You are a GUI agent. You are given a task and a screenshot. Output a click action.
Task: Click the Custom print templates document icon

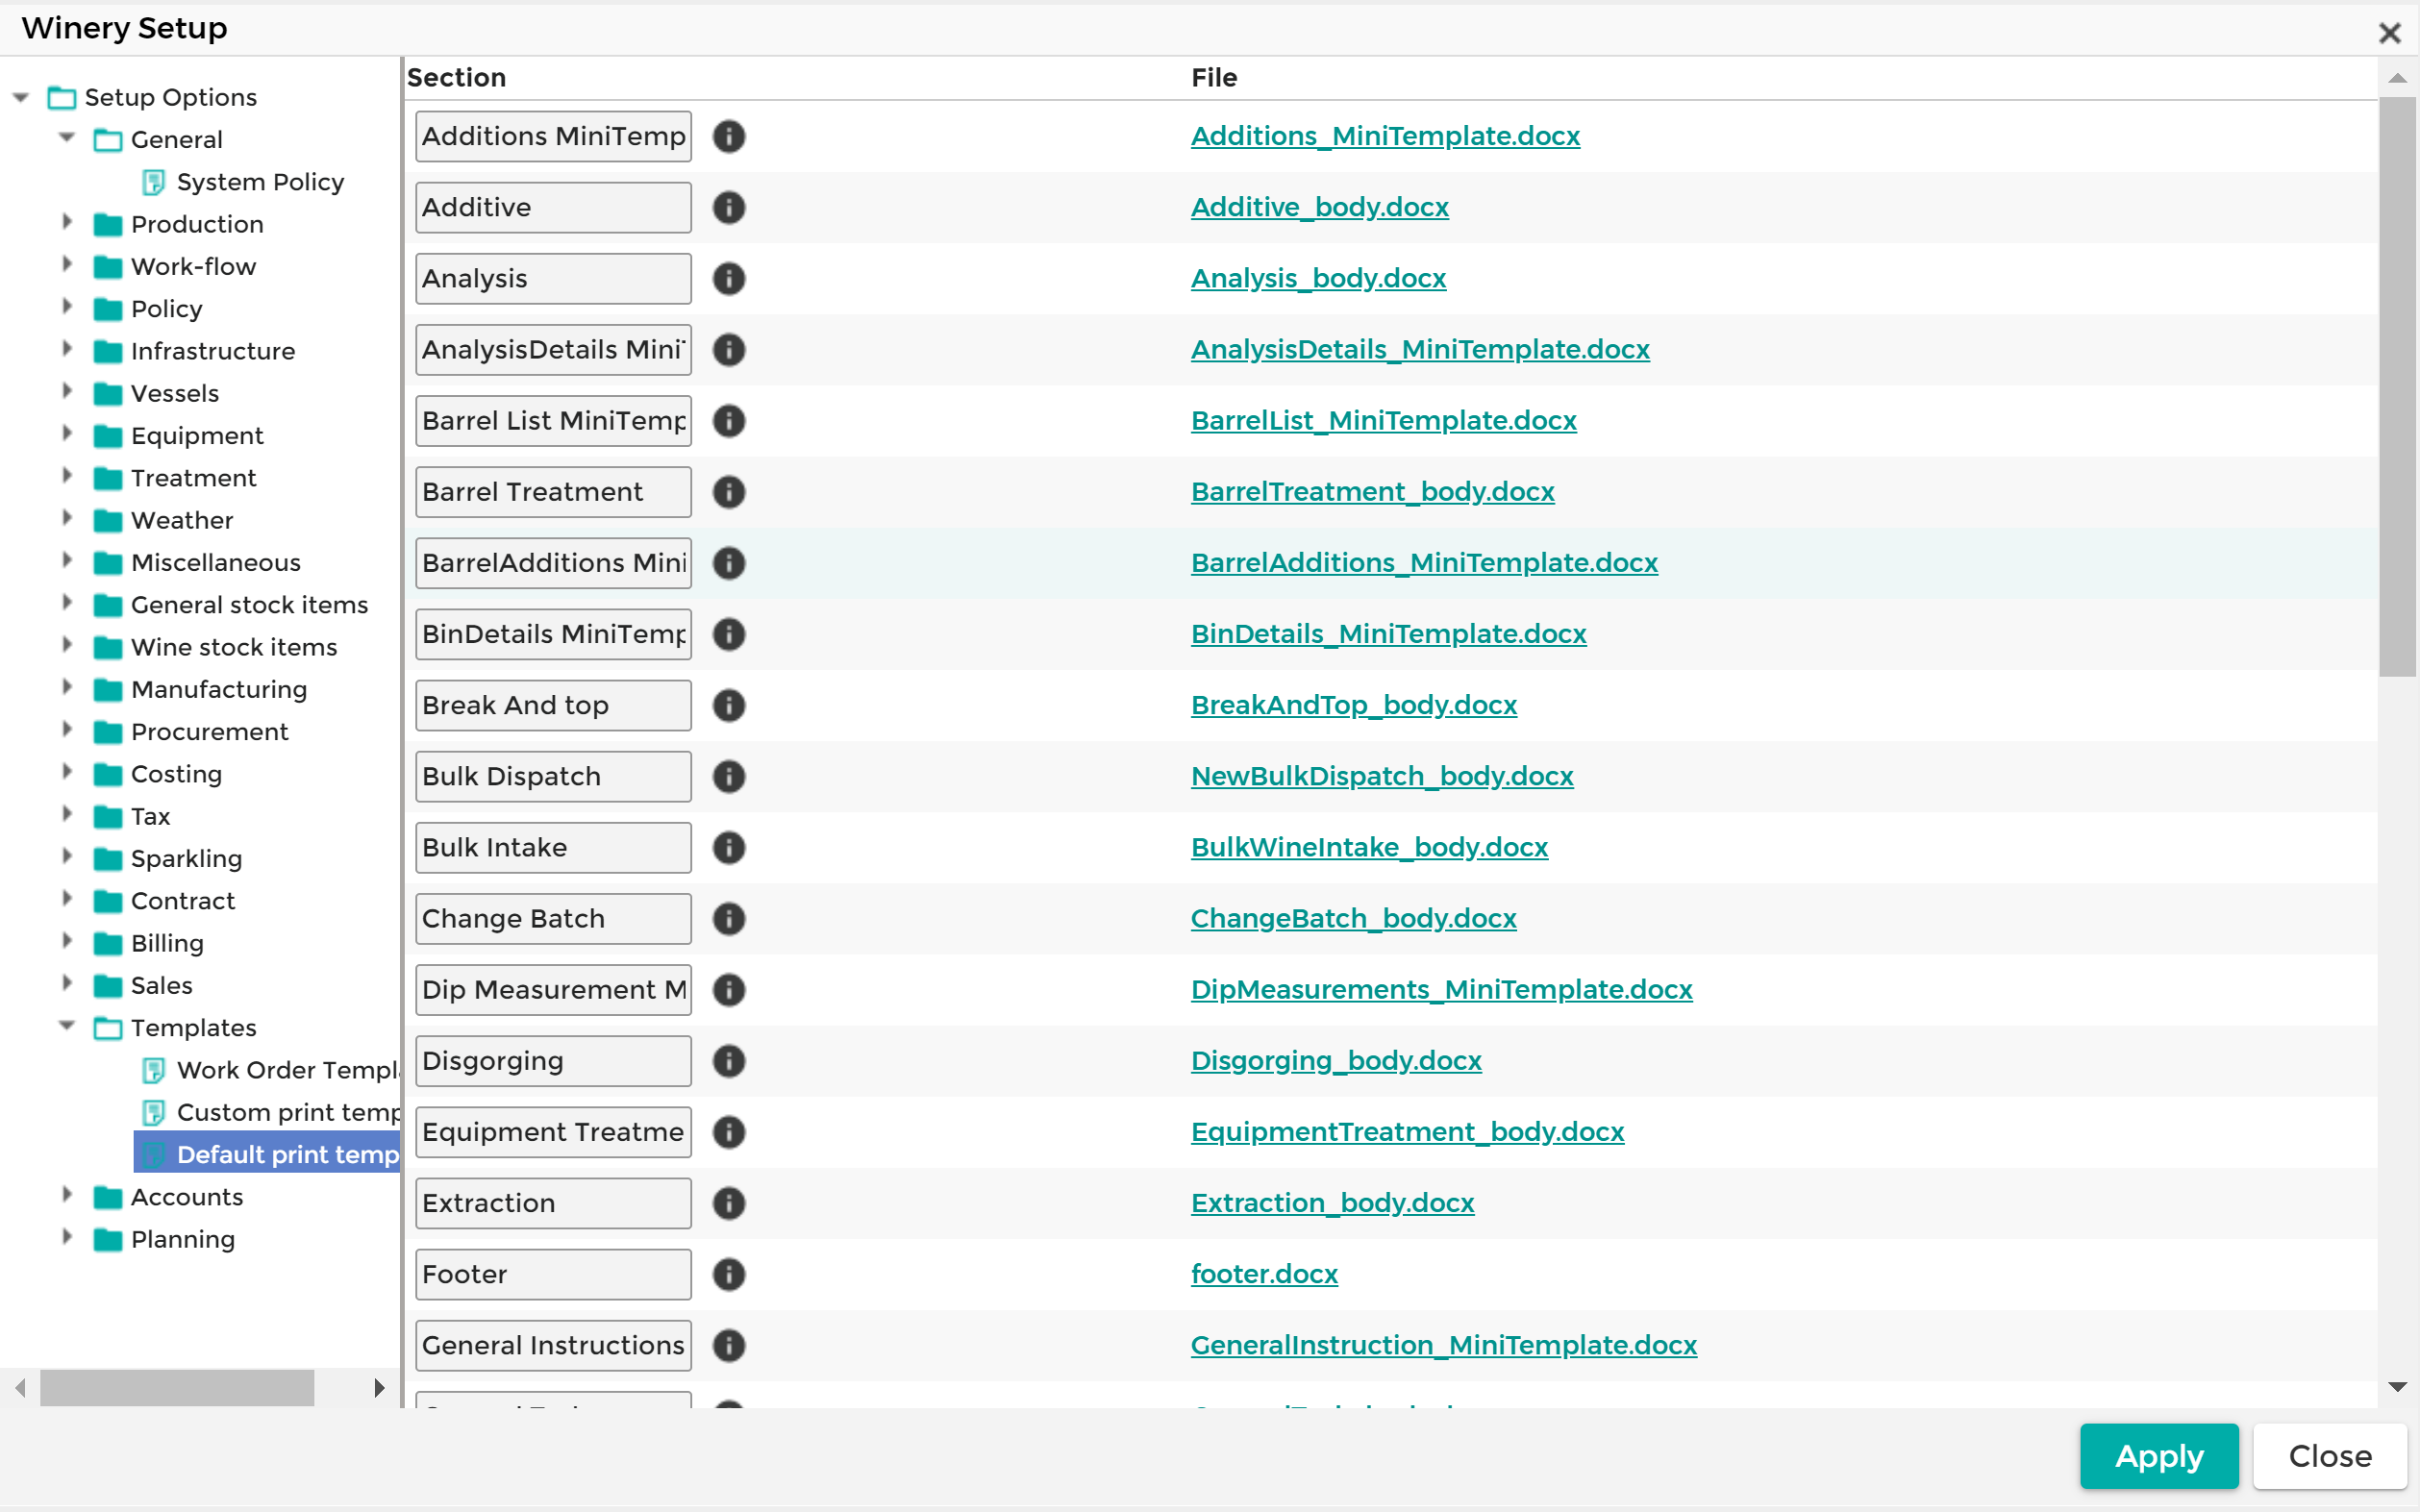[153, 1112]
